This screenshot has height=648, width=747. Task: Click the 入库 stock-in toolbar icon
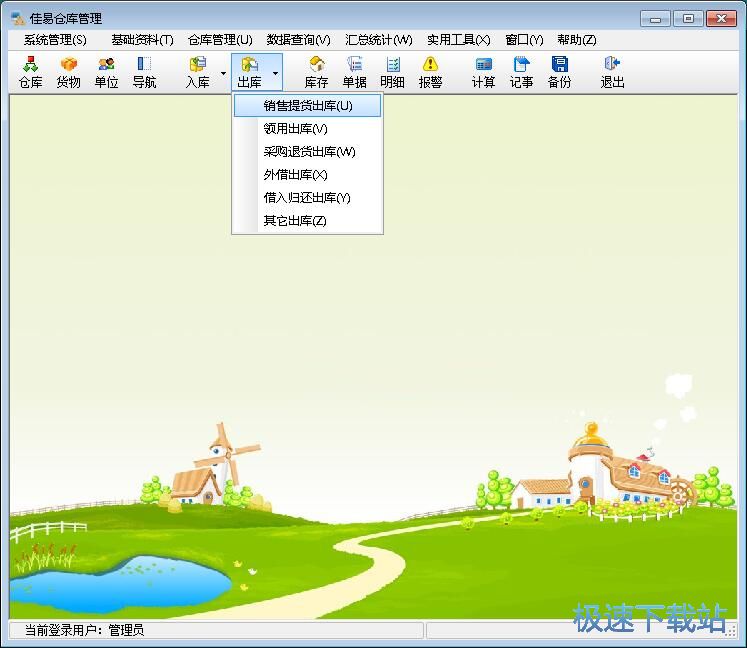(197, 72)
